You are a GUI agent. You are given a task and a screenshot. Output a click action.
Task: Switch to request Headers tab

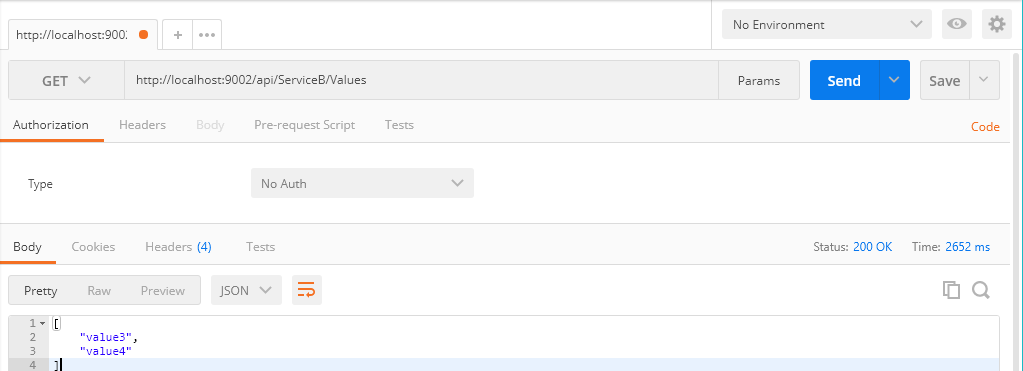tap(142, 125)
